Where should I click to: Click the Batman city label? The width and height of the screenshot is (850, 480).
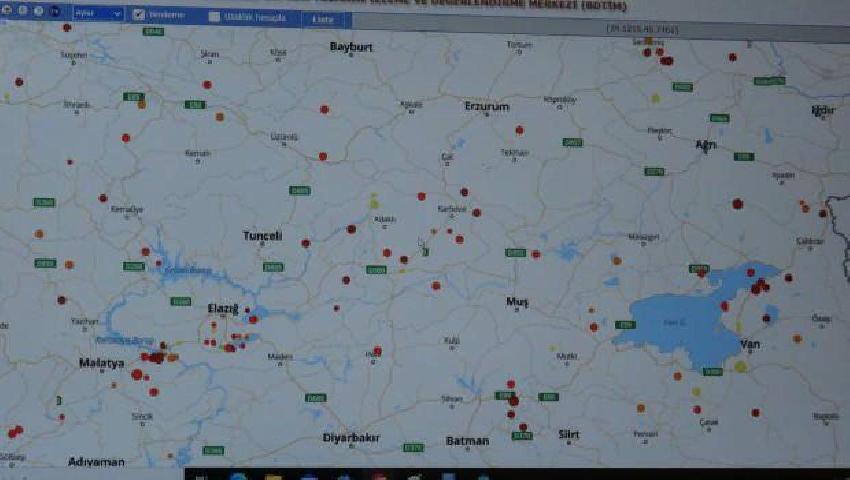pos(467,440)
